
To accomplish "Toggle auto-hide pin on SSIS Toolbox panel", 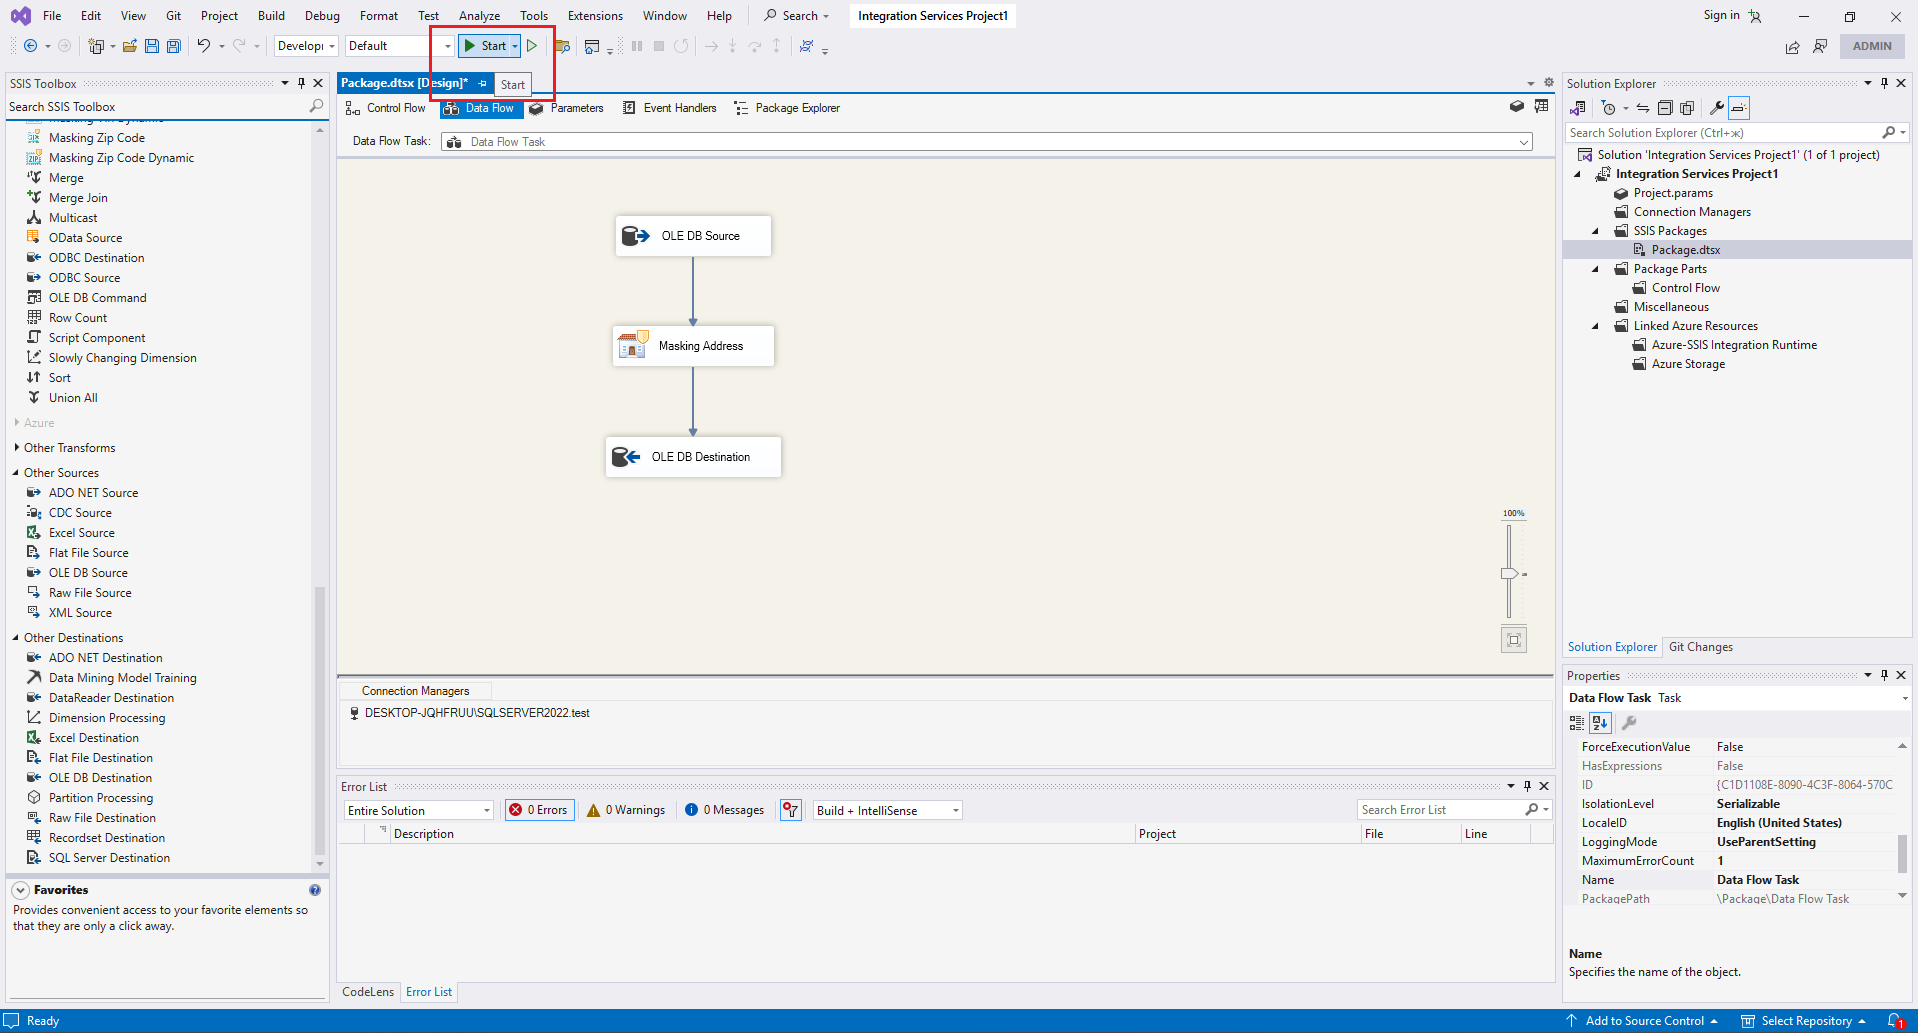I will tap(301, 83).
